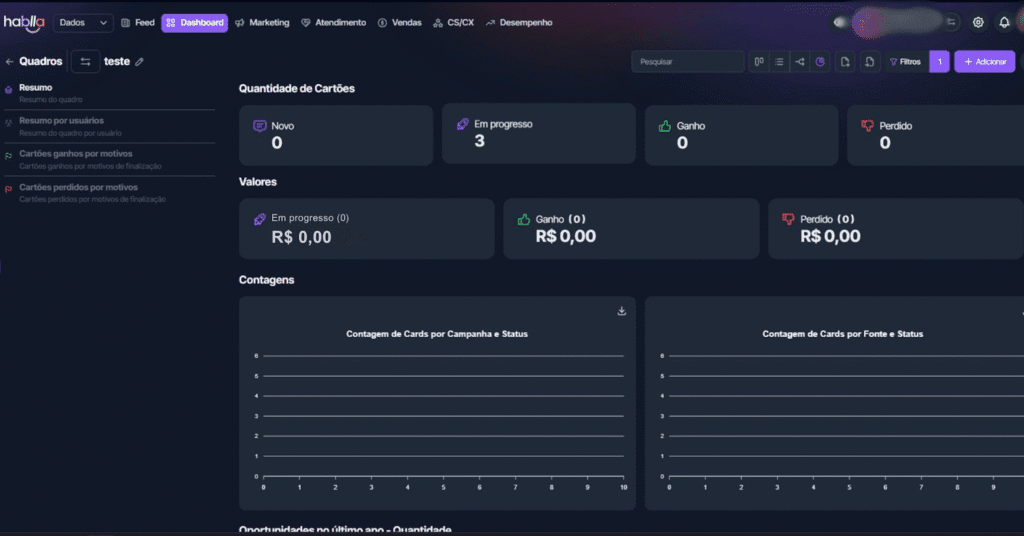The height and width of the screenshot is (536, 1024).
Task: Click the swap account arrows in header
Action: click(951, 22)
